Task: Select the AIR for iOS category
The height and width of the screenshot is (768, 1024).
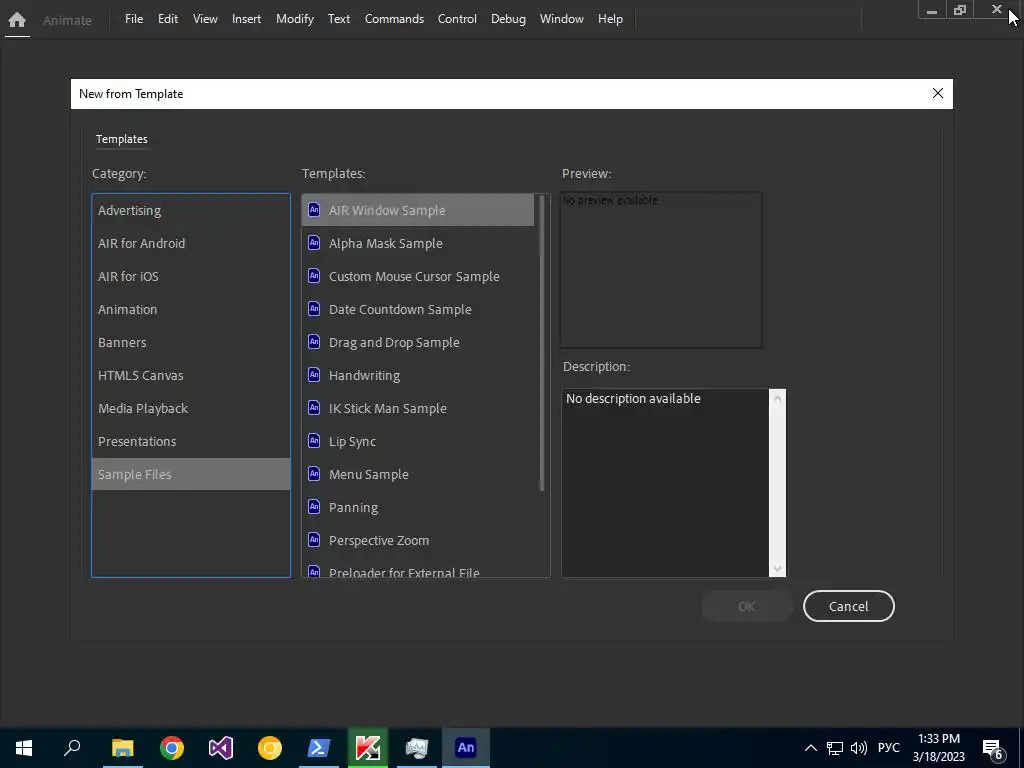Action: [191, 276]
